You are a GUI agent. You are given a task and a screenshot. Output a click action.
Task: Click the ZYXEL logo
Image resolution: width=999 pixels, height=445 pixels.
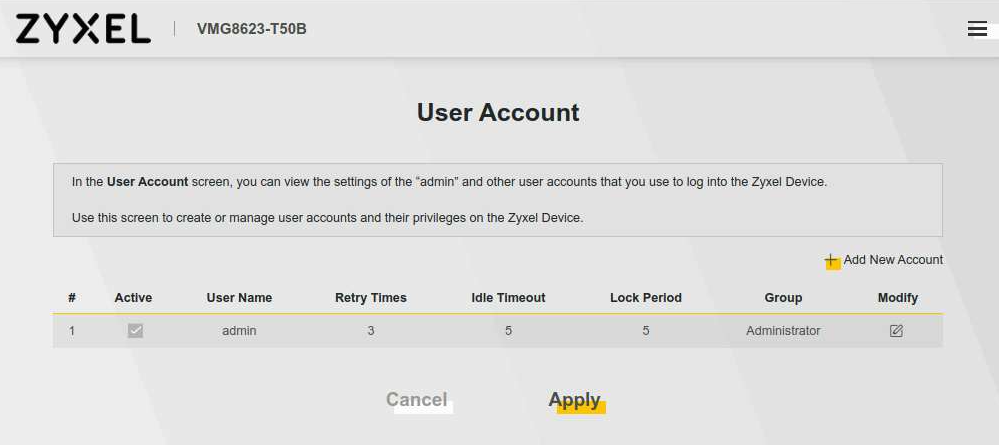tap(83, 29)
